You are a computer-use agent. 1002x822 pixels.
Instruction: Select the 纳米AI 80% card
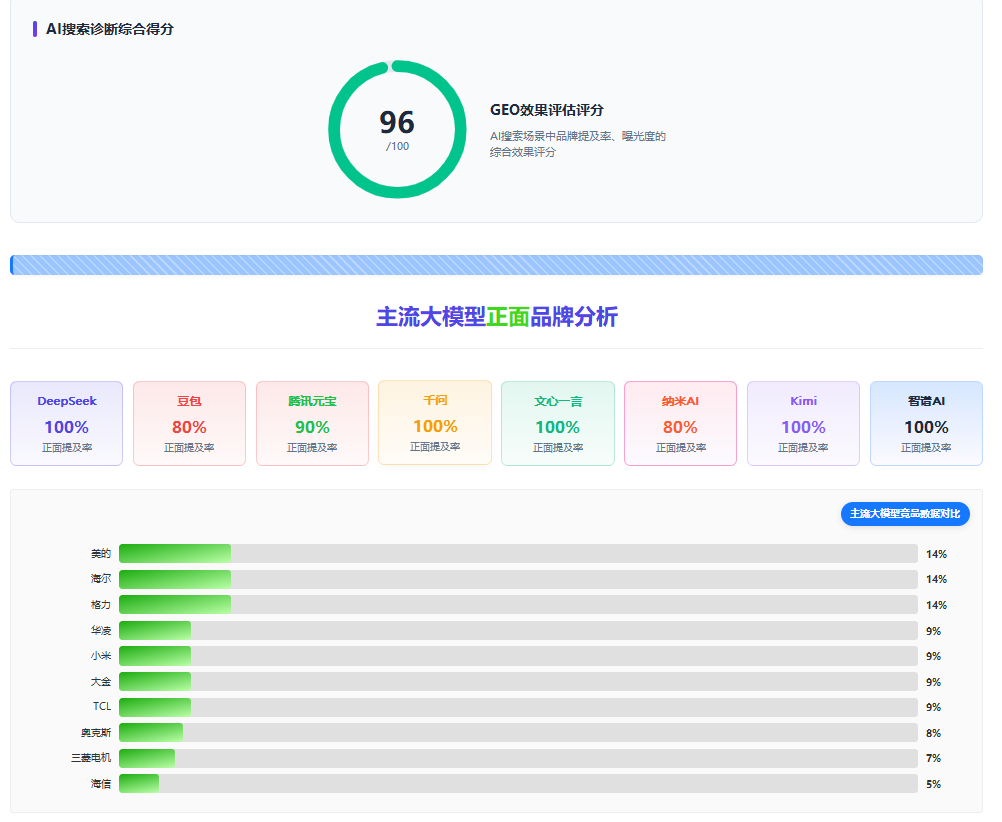681,423
